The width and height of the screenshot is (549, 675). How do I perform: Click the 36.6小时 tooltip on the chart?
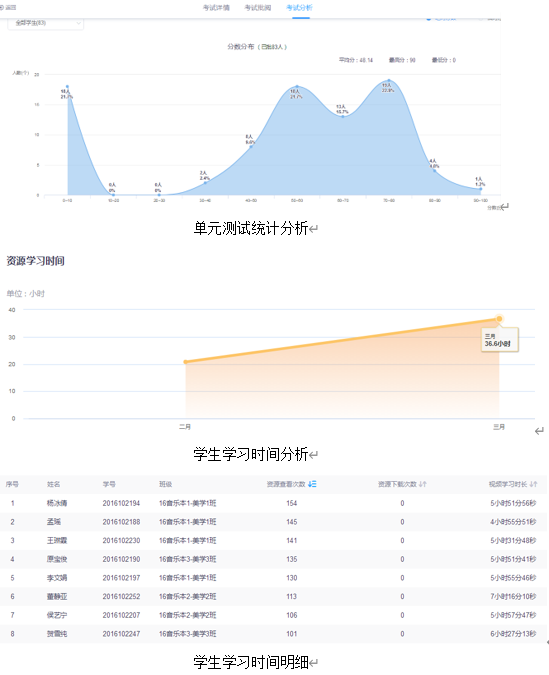tap(499, 340)
